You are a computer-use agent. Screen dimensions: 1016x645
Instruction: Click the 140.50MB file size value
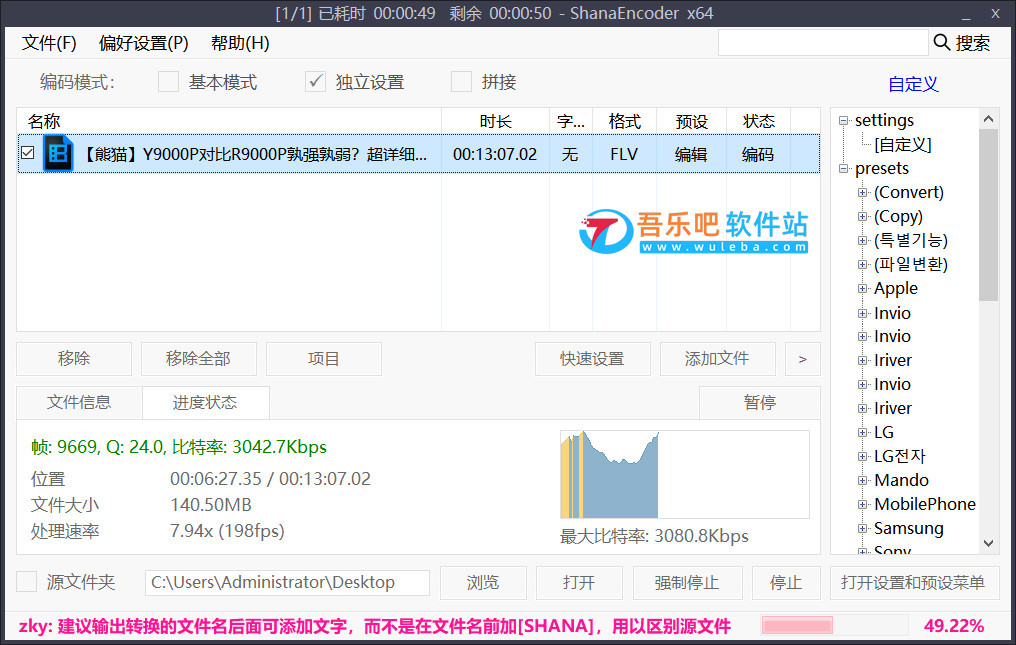click(211, 504)
